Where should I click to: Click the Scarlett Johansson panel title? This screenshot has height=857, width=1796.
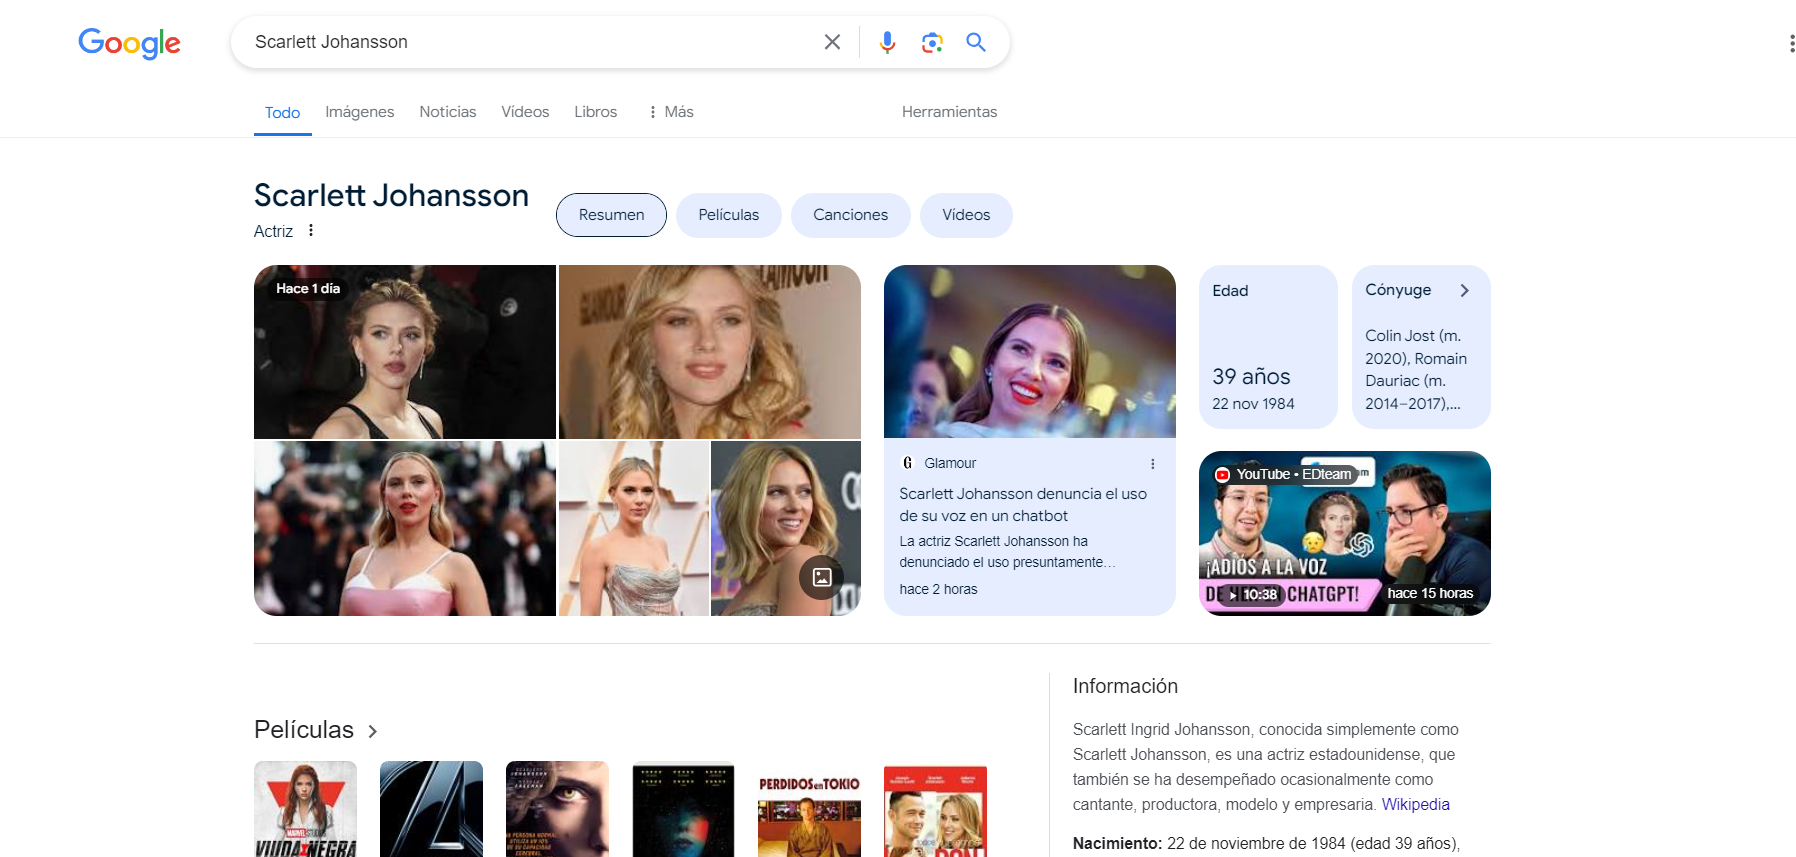point(391,195)
